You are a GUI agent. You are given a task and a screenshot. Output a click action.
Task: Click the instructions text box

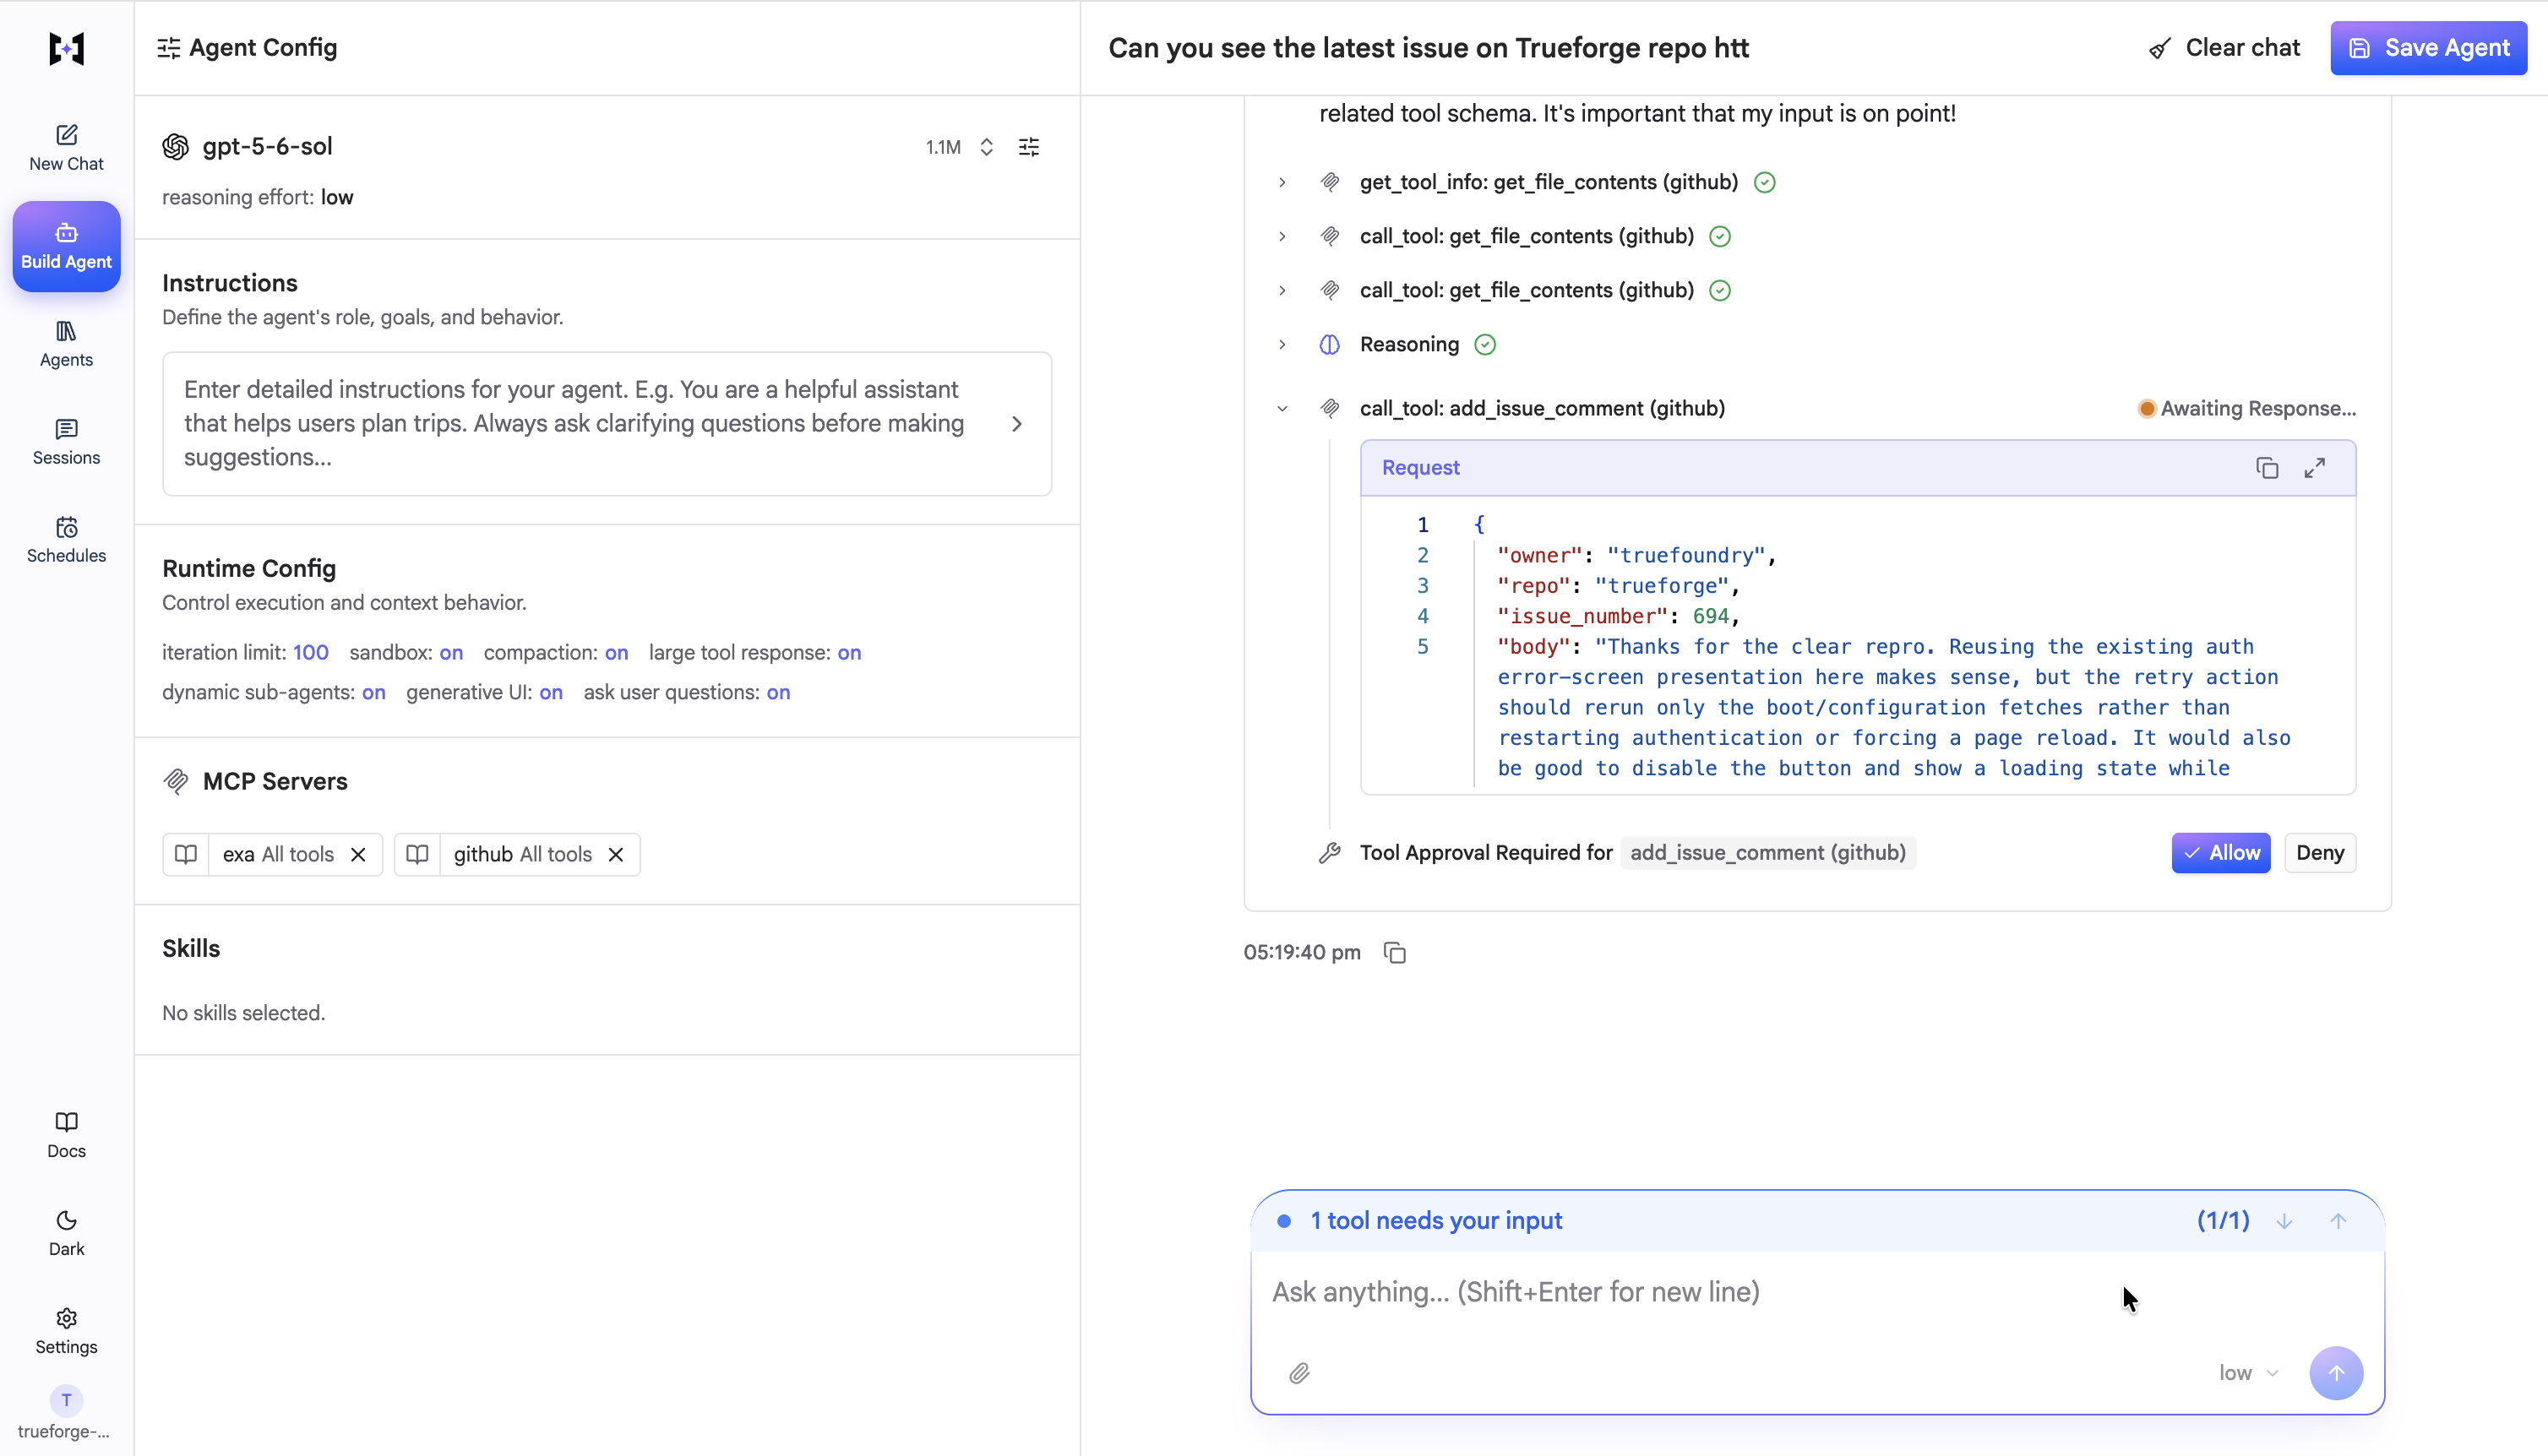point(606,423)
